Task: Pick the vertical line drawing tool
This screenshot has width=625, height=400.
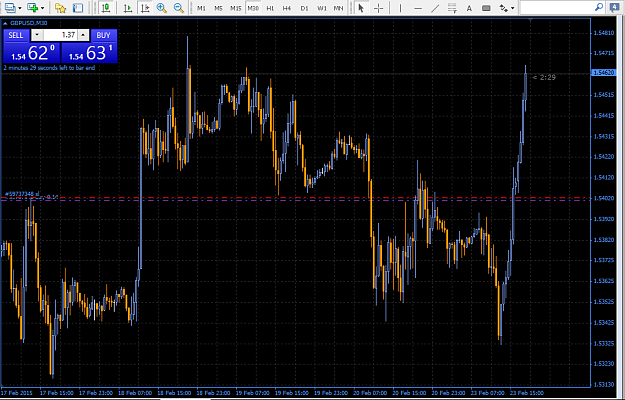Action: click(401, 8)
